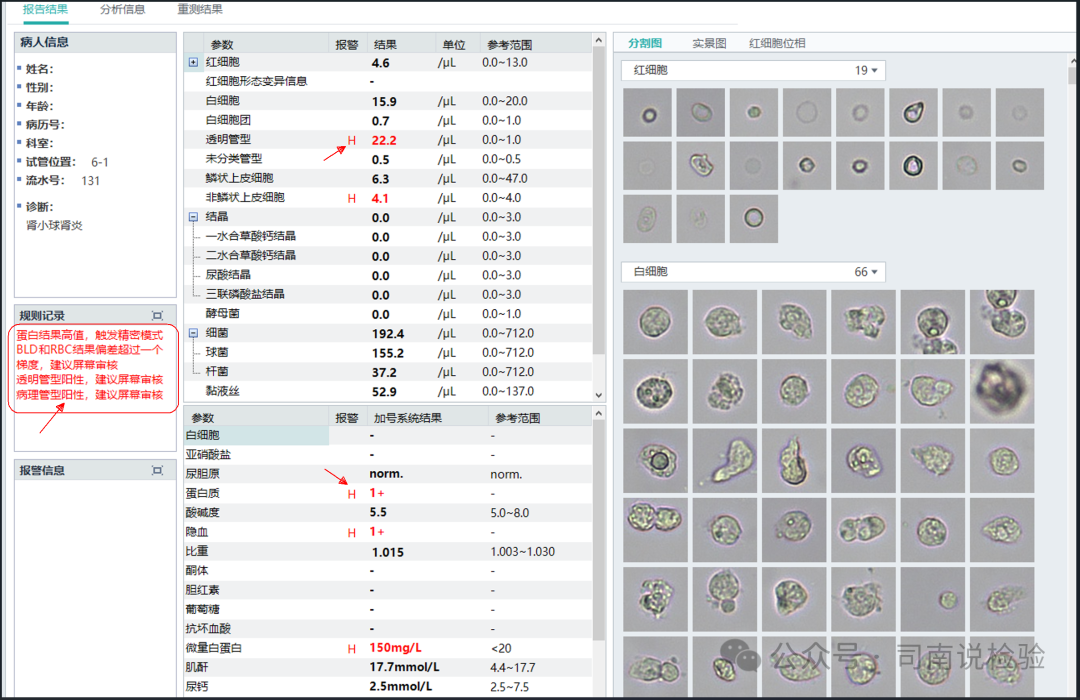Open the 重测结果 tab
The height and width of the screenshot is (700, 1080).
(x=200, y=10)
